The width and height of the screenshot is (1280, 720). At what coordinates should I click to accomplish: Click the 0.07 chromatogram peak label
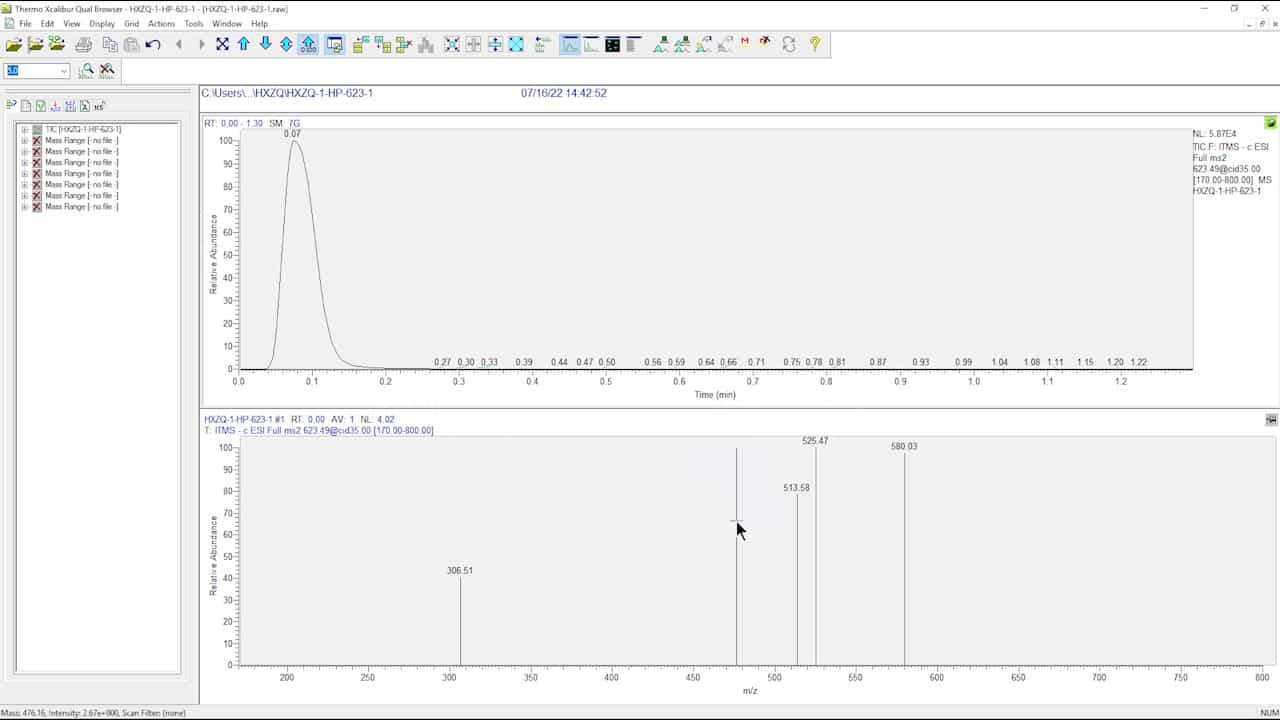coord(292,134)
